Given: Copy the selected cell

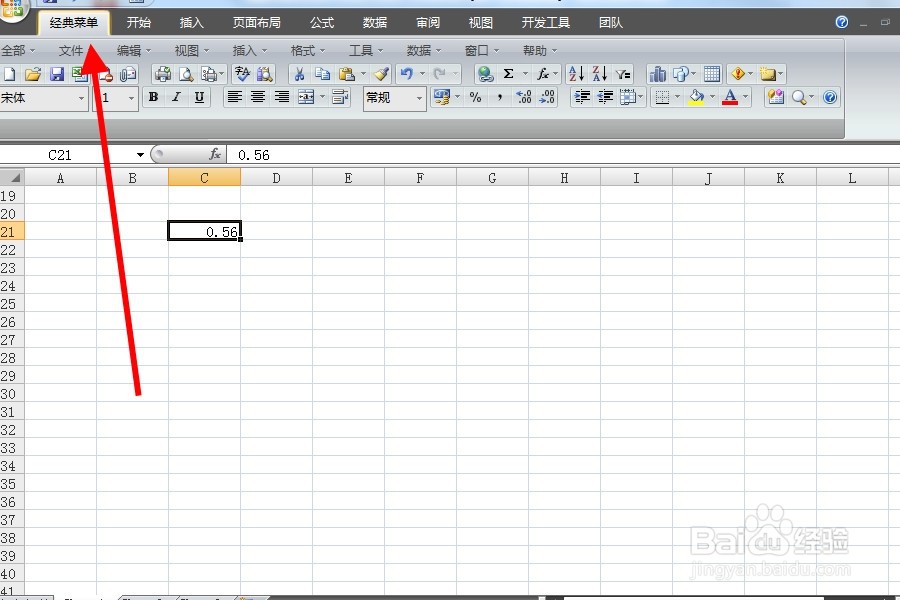Looking at the screenshot, I should [x=323, y=74].
